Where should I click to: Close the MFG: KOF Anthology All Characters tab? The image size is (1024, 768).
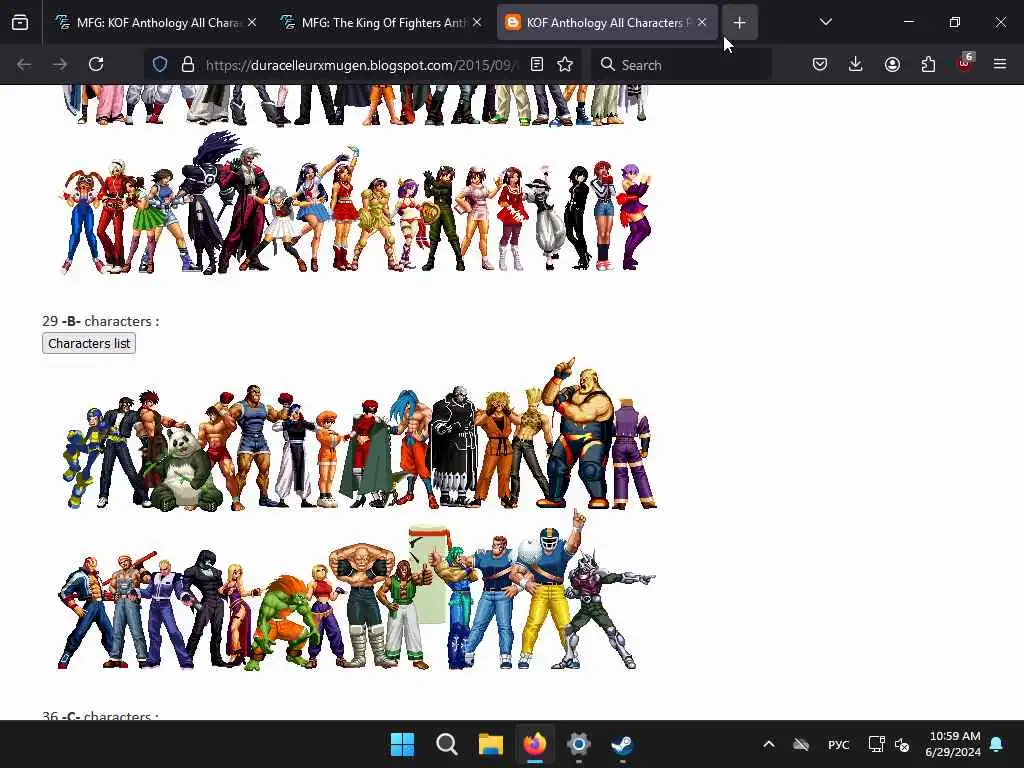tap(252, 23)
